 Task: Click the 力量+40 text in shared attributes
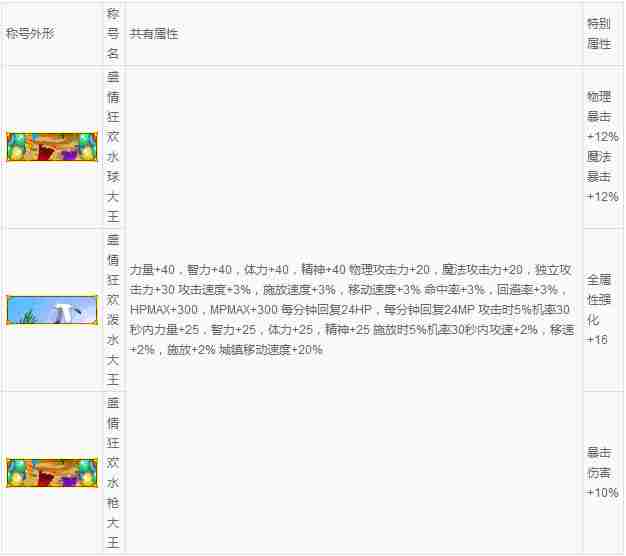(x=152, y=270)
